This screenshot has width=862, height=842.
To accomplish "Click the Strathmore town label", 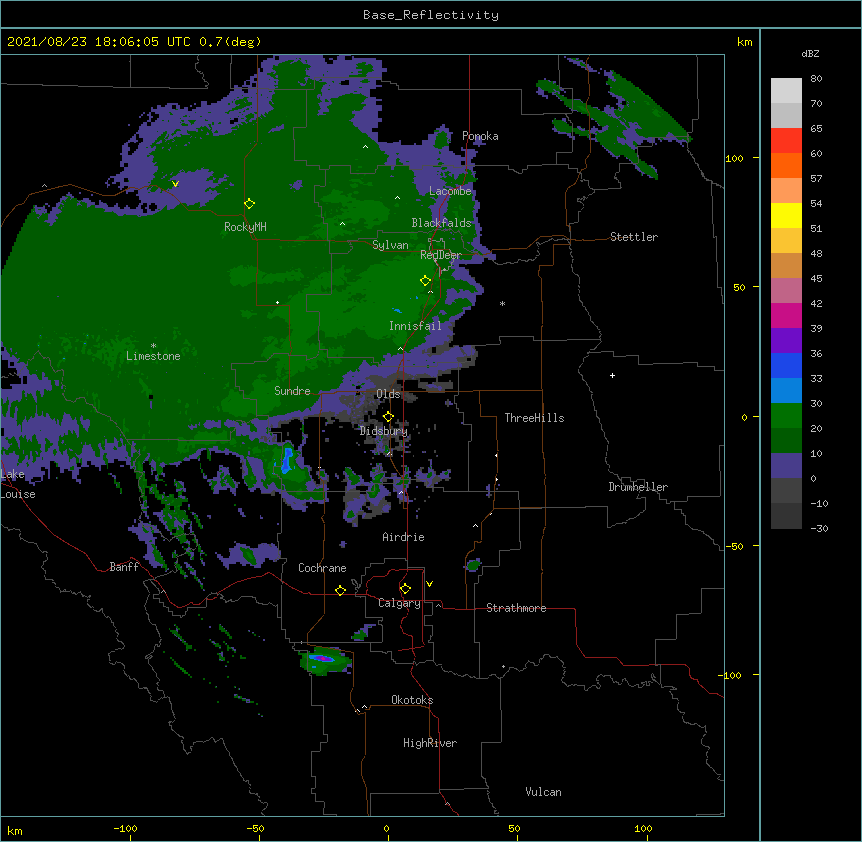I will coord(516,608).
